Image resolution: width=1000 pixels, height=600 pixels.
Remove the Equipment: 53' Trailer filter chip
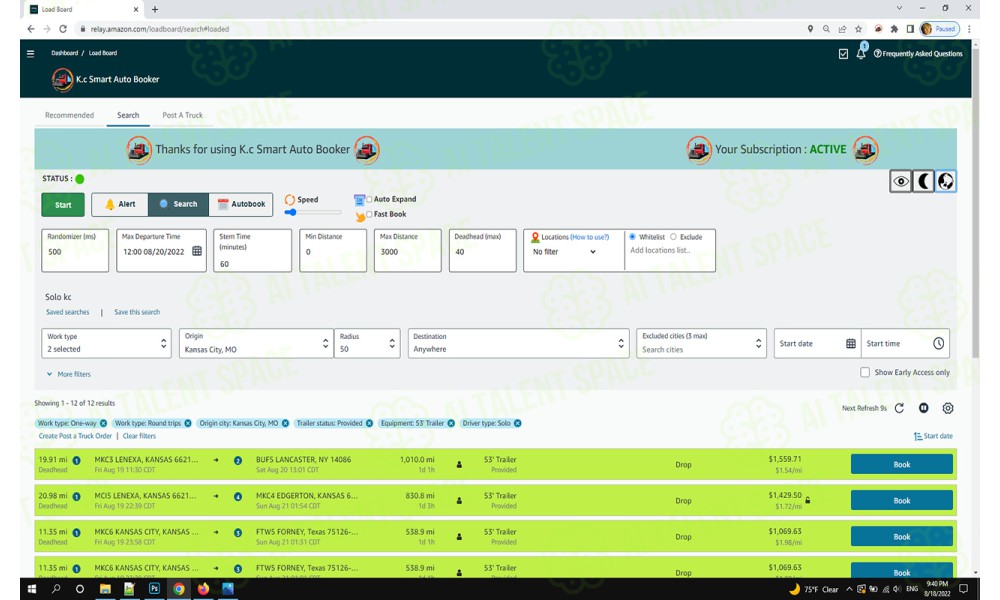[451, 423]
